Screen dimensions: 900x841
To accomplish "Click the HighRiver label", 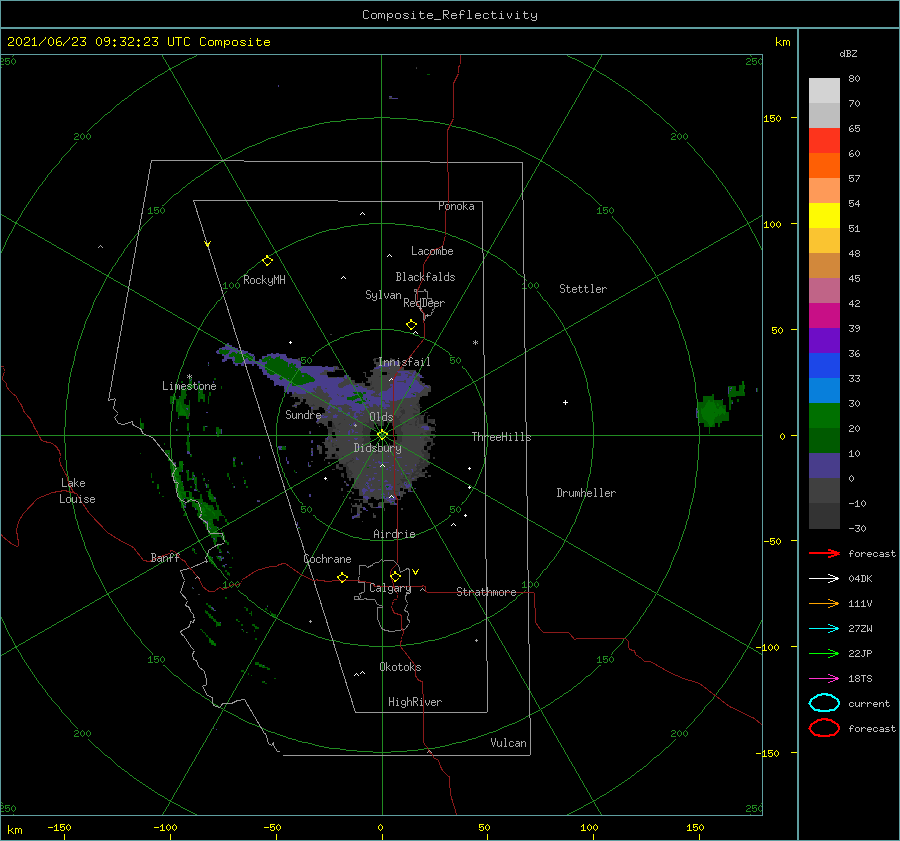I will click(415, 702).
